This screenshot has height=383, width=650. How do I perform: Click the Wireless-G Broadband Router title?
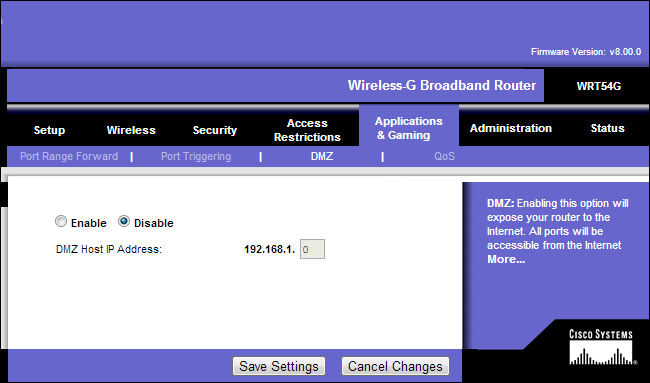[x=442, y=85]
